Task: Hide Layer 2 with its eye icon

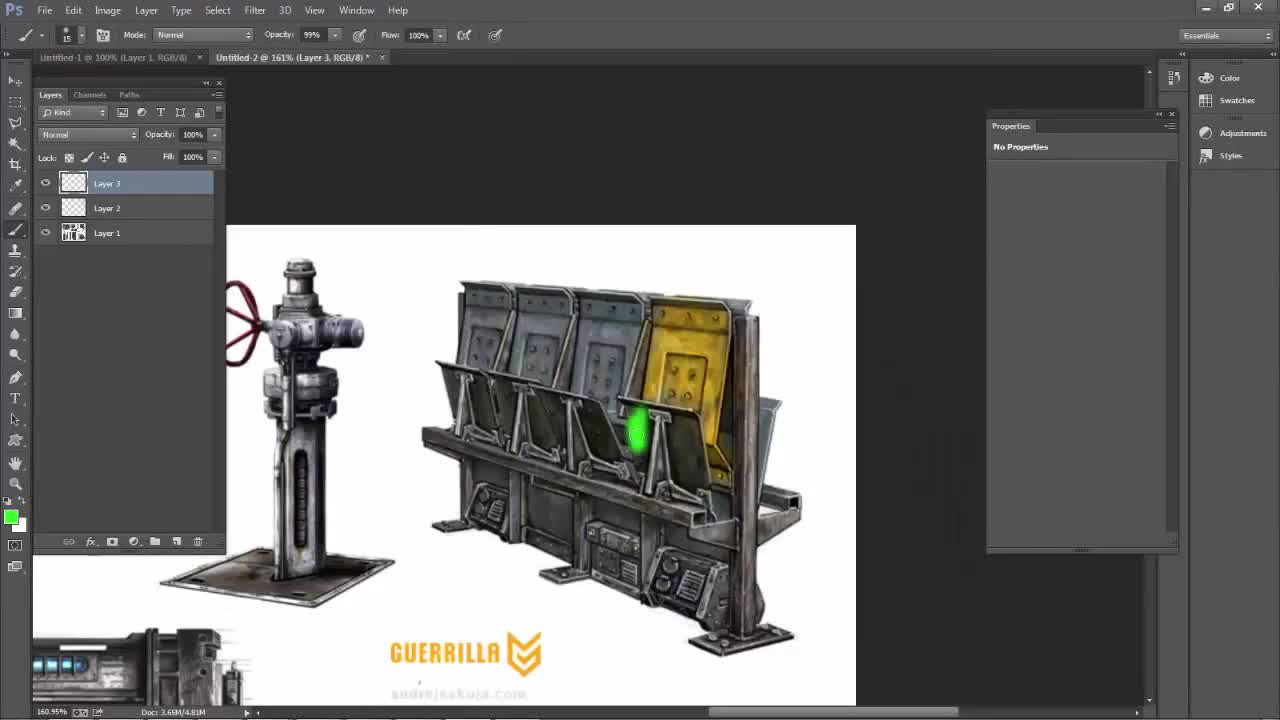Action: coord(45,208)
